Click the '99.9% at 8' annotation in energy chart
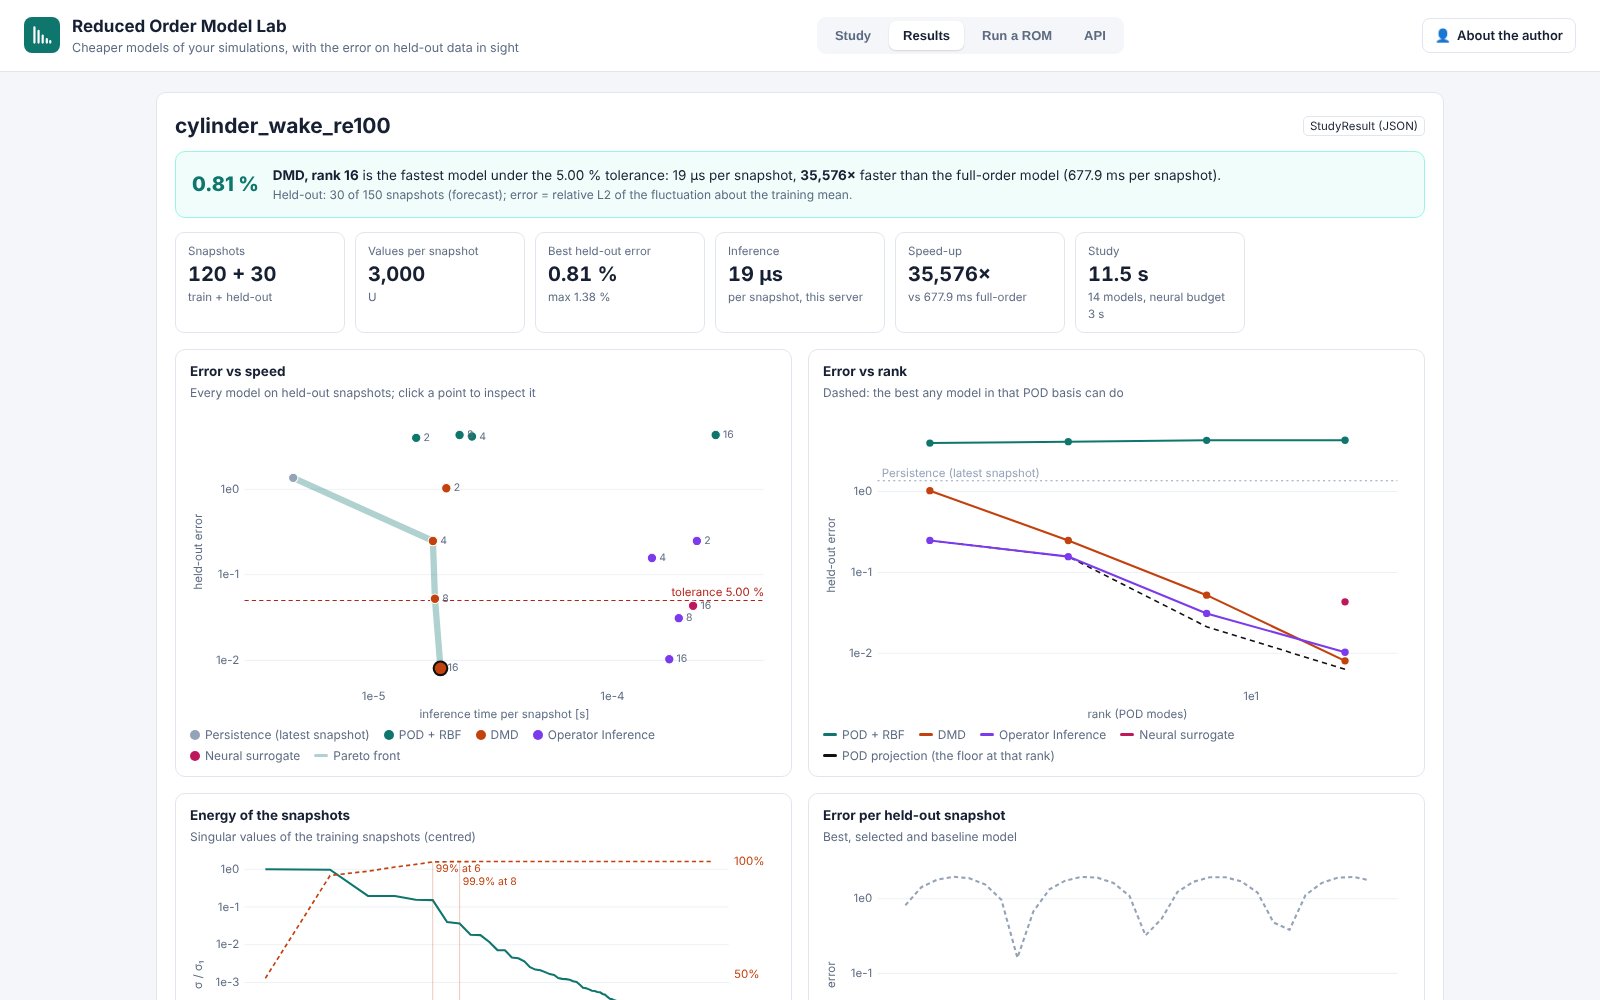 point(490,881)
